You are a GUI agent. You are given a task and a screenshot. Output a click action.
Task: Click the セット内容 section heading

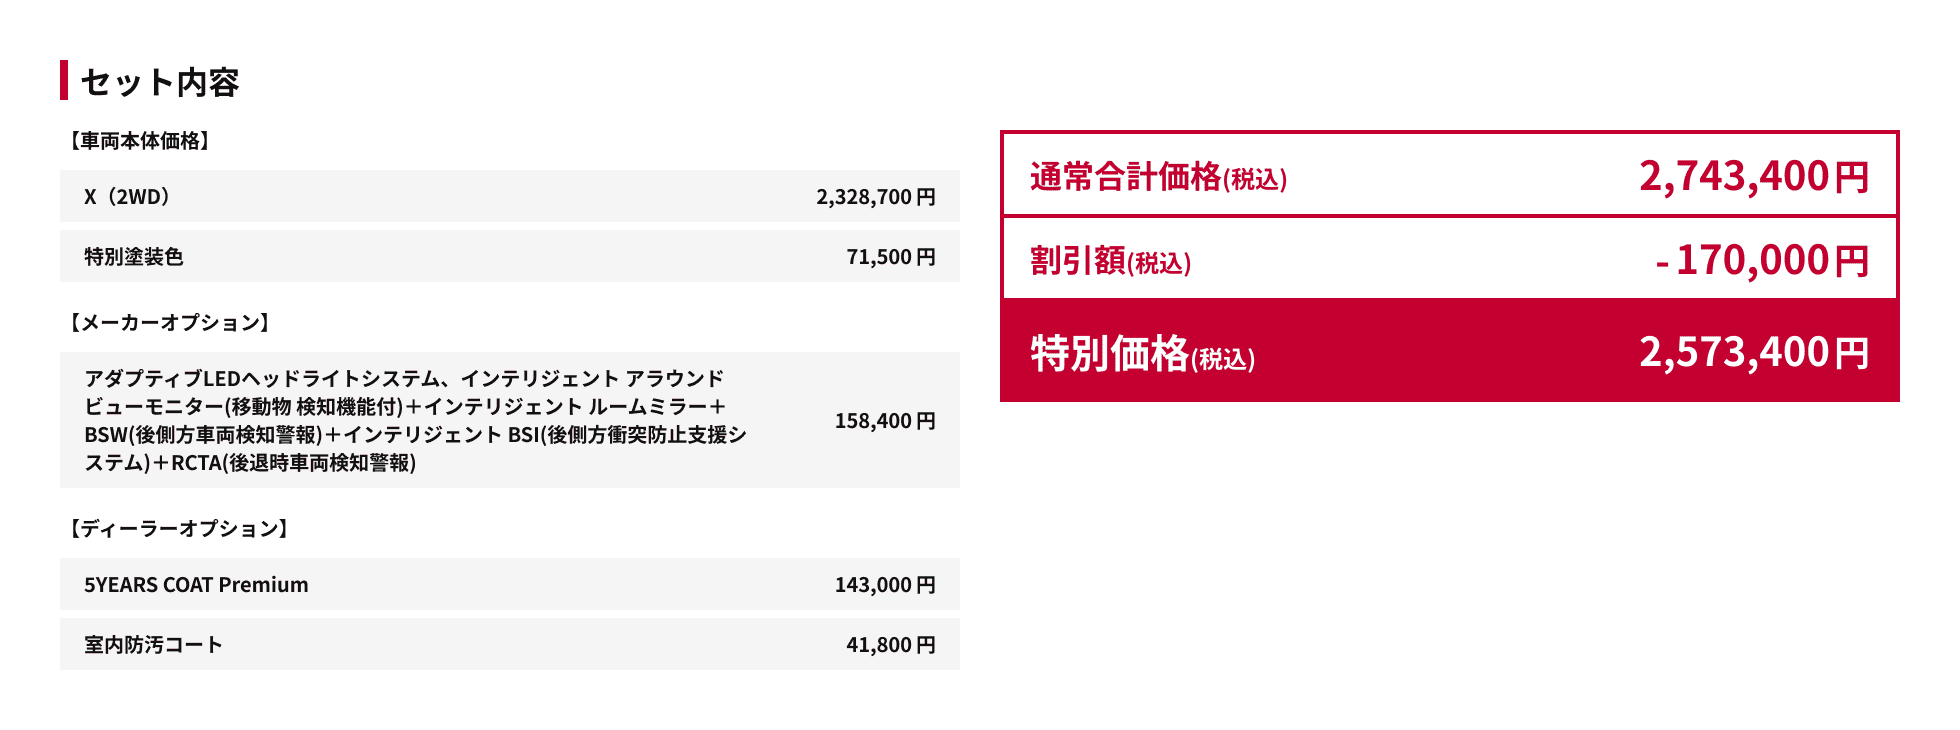[159, 82]
